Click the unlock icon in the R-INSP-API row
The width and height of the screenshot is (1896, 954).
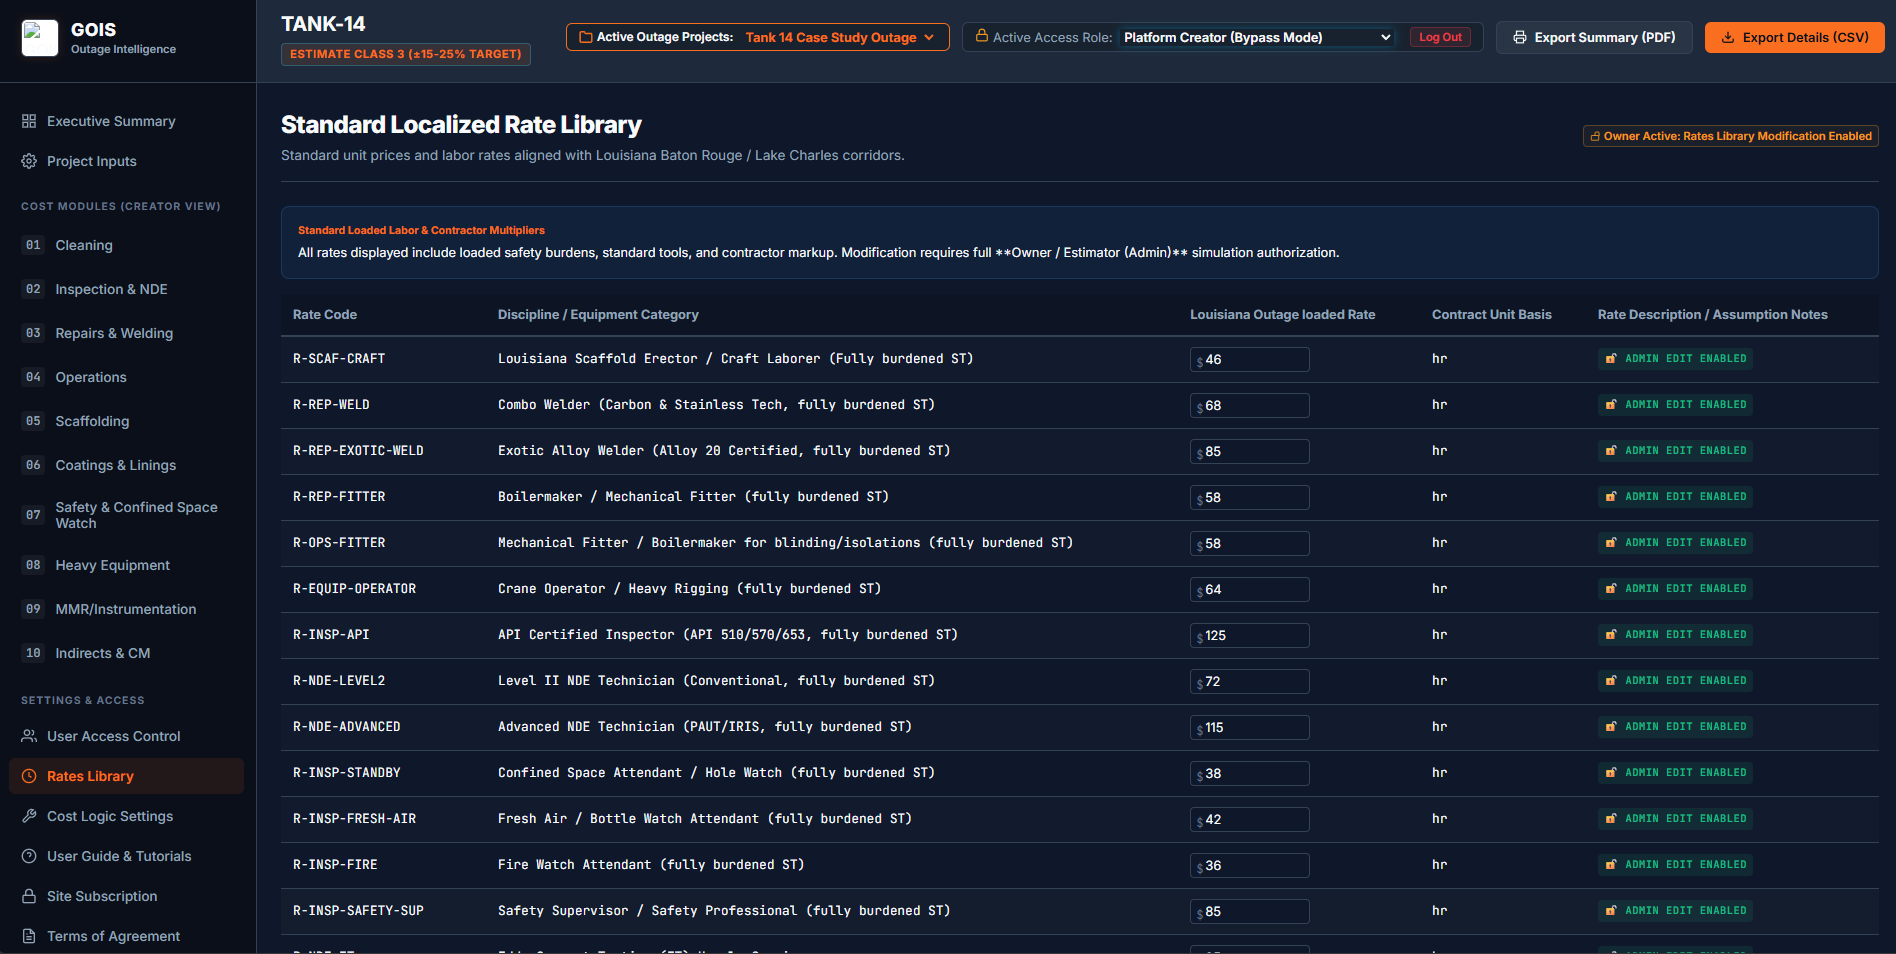click(1611, 634)
